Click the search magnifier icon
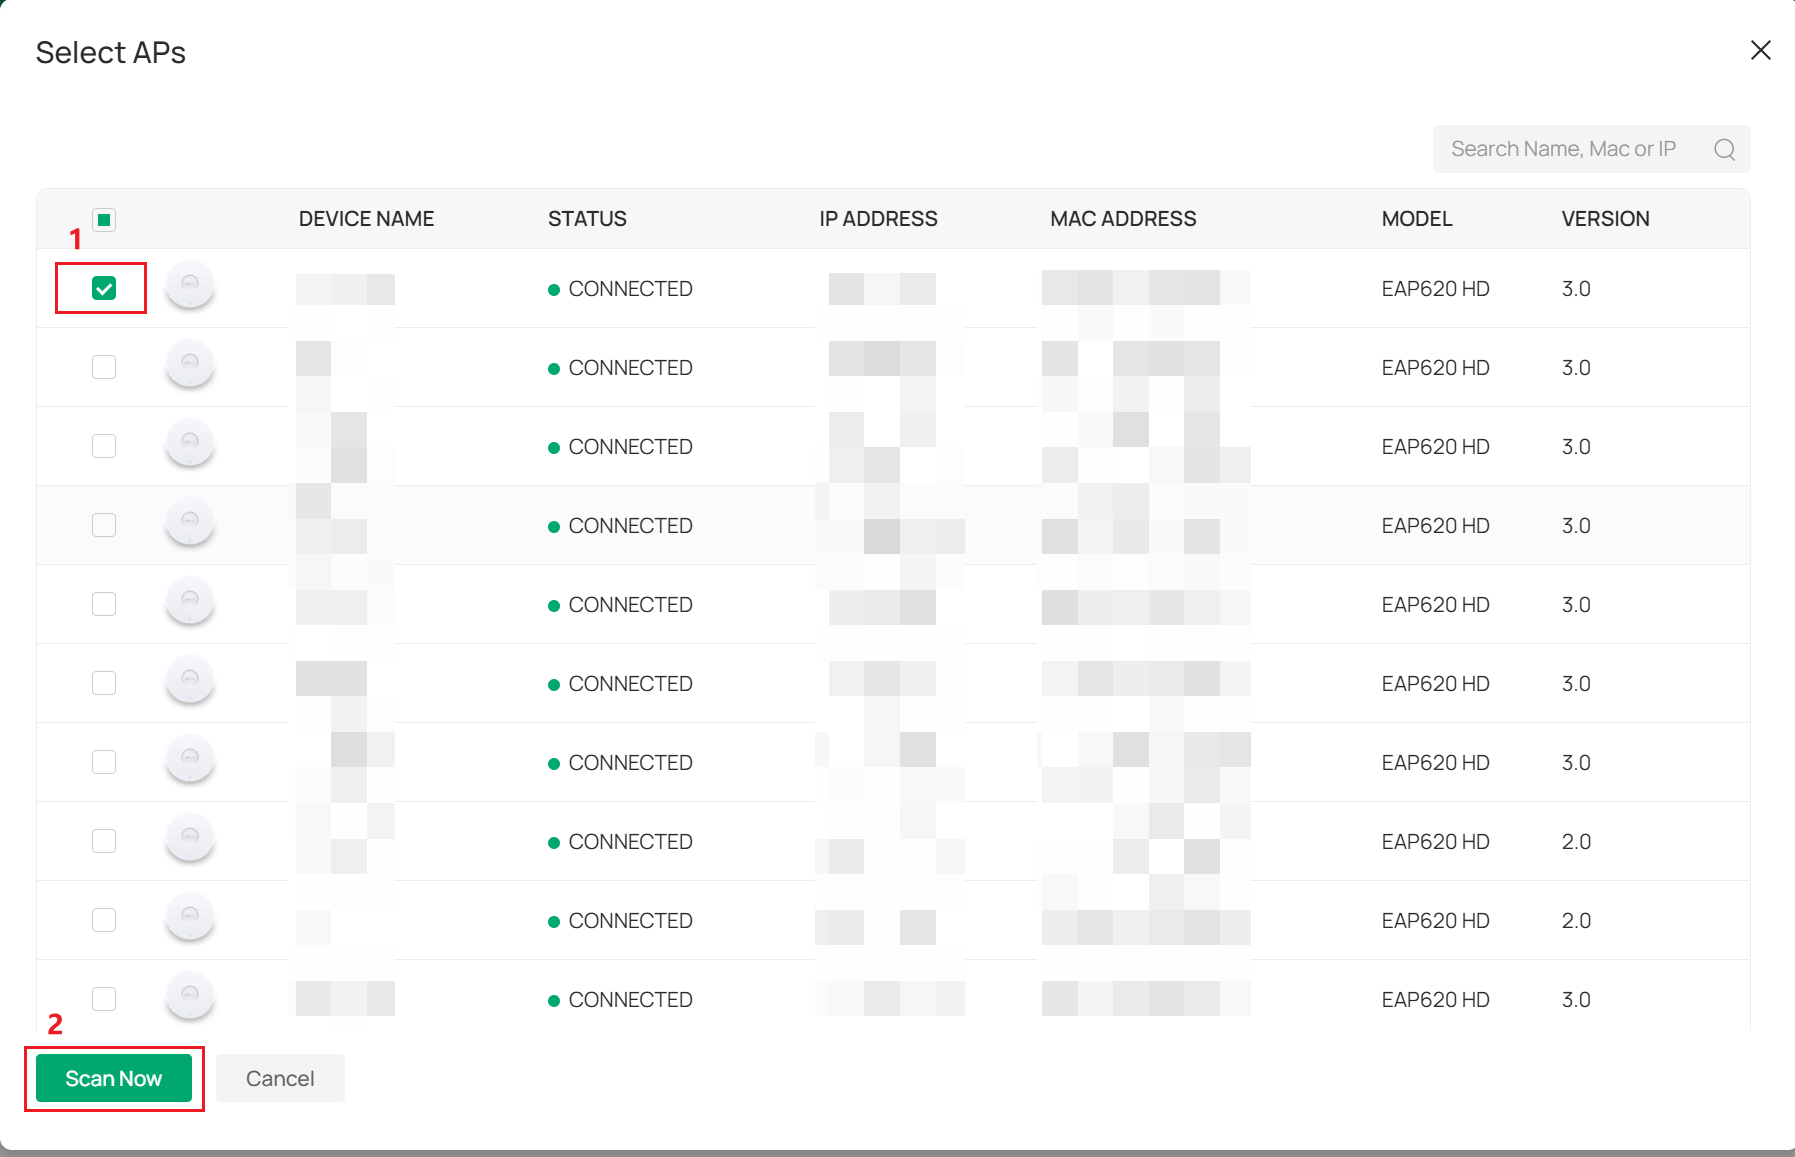The image size is (1795, 1157). (1724, 149)
